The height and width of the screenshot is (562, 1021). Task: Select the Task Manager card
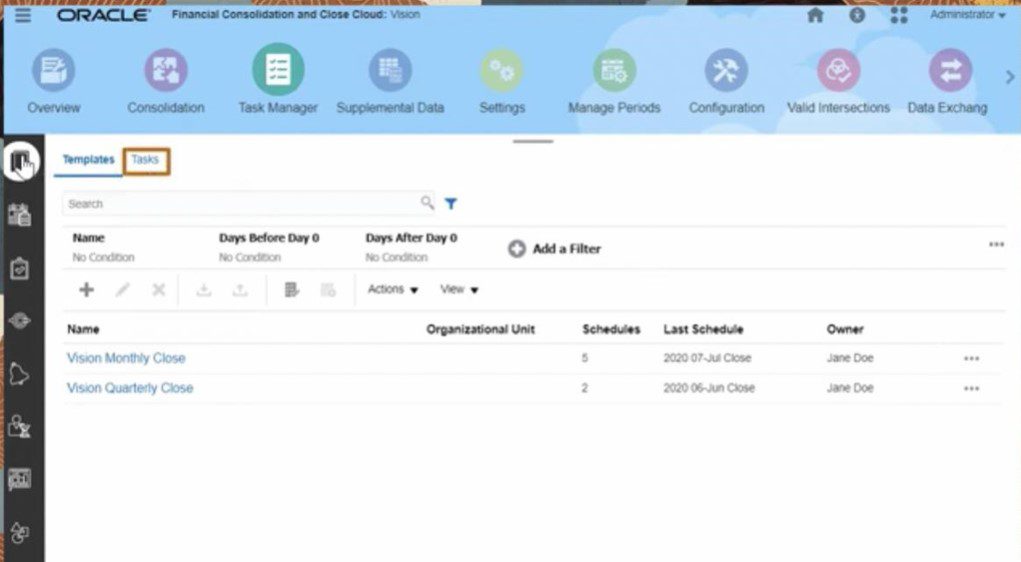point(278,80)
